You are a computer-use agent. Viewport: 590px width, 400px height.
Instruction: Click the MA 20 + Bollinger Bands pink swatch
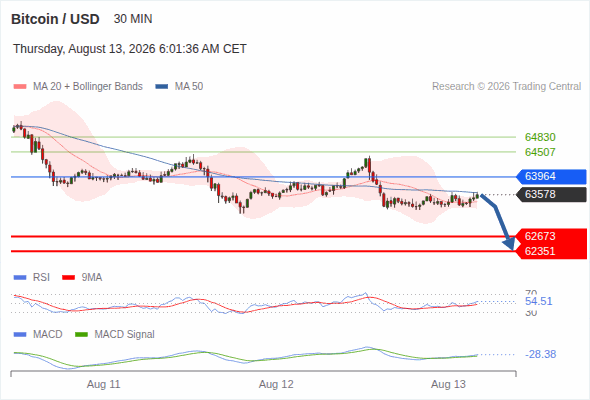tap(20, 87)
